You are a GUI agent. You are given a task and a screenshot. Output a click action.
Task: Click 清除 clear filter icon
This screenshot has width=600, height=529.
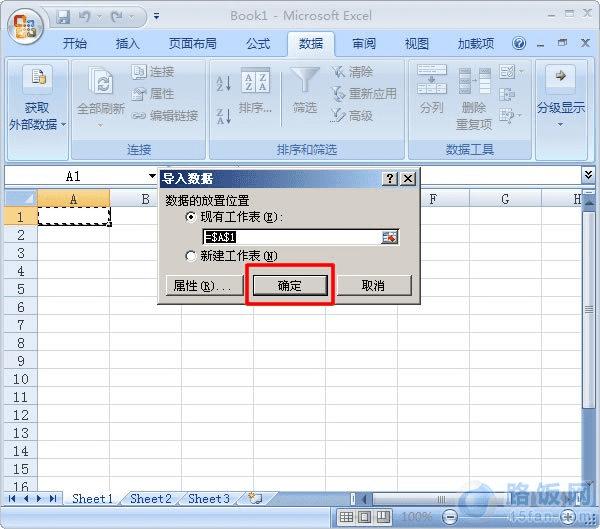click(338, 72)
